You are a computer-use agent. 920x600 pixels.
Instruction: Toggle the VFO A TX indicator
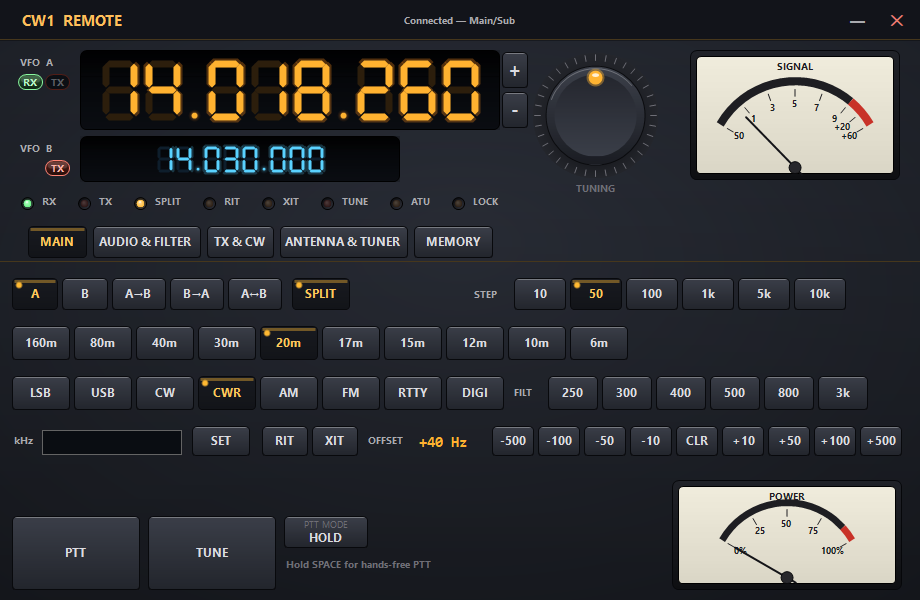(x=58, y=82)
